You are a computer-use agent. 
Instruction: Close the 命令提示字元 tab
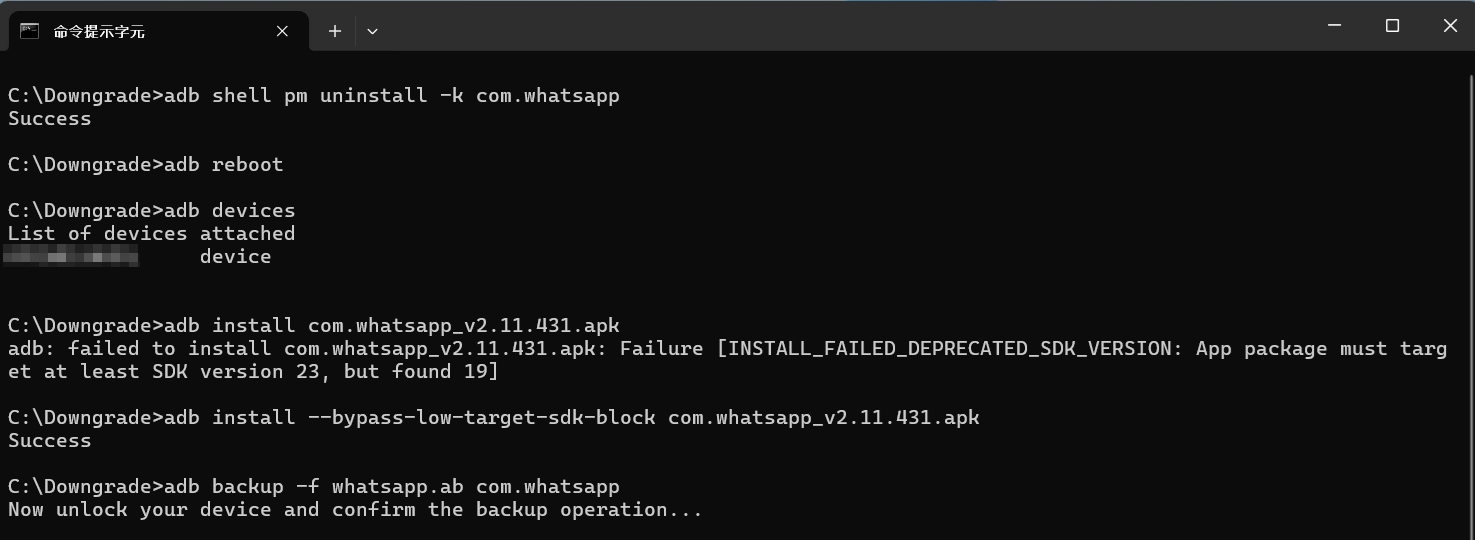point(282,31)
